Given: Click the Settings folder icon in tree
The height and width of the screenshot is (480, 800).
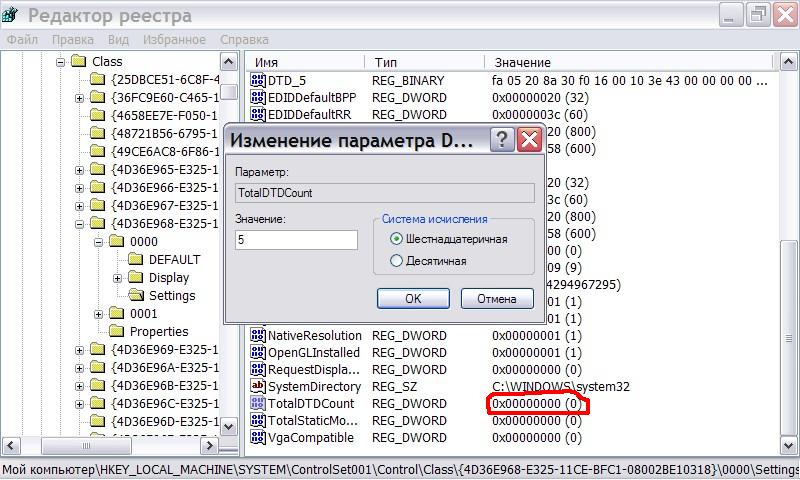Looking at the screenshot, I should pos(136,296).
